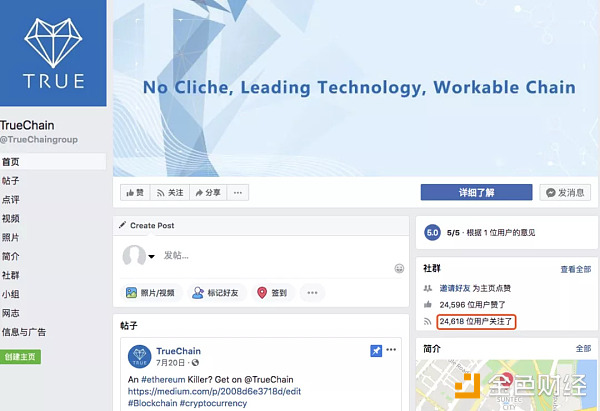Click the TrueChain page name title

[27, 125]
